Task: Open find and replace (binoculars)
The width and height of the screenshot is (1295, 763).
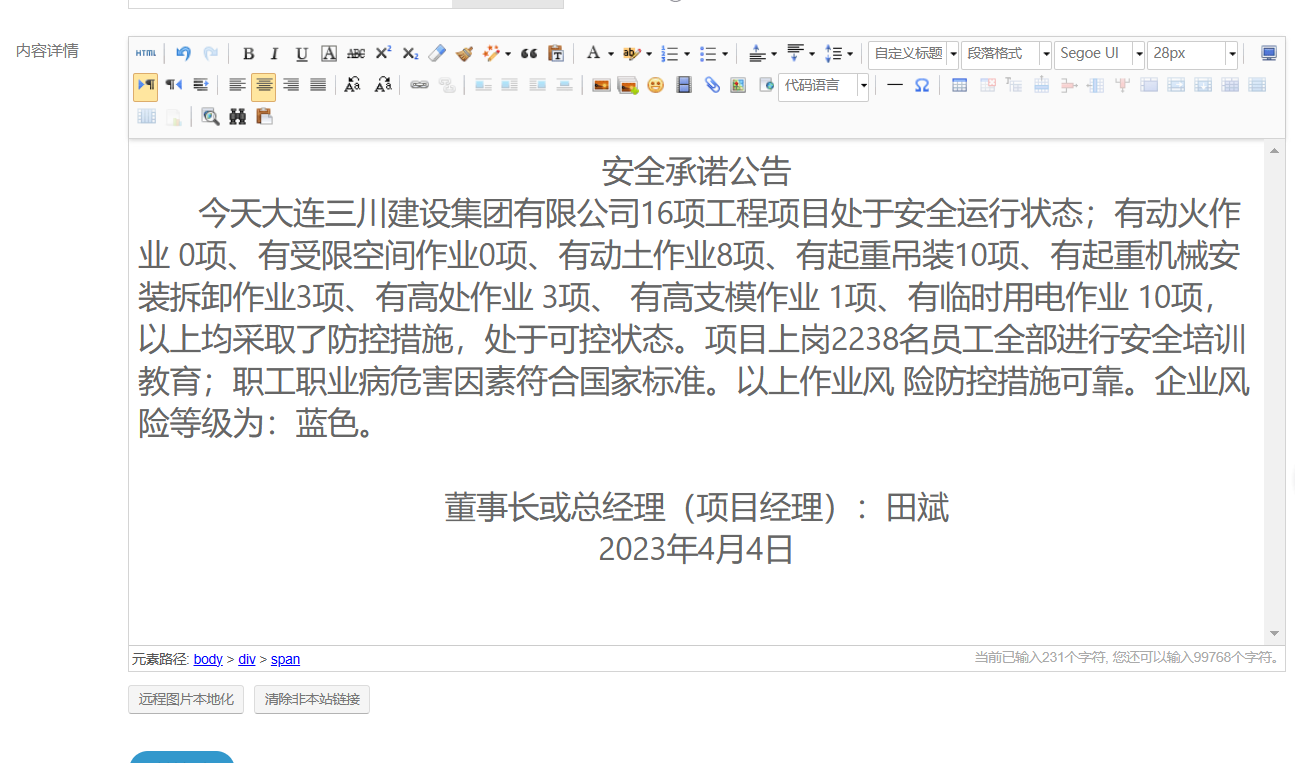Action: click(237, 117)
